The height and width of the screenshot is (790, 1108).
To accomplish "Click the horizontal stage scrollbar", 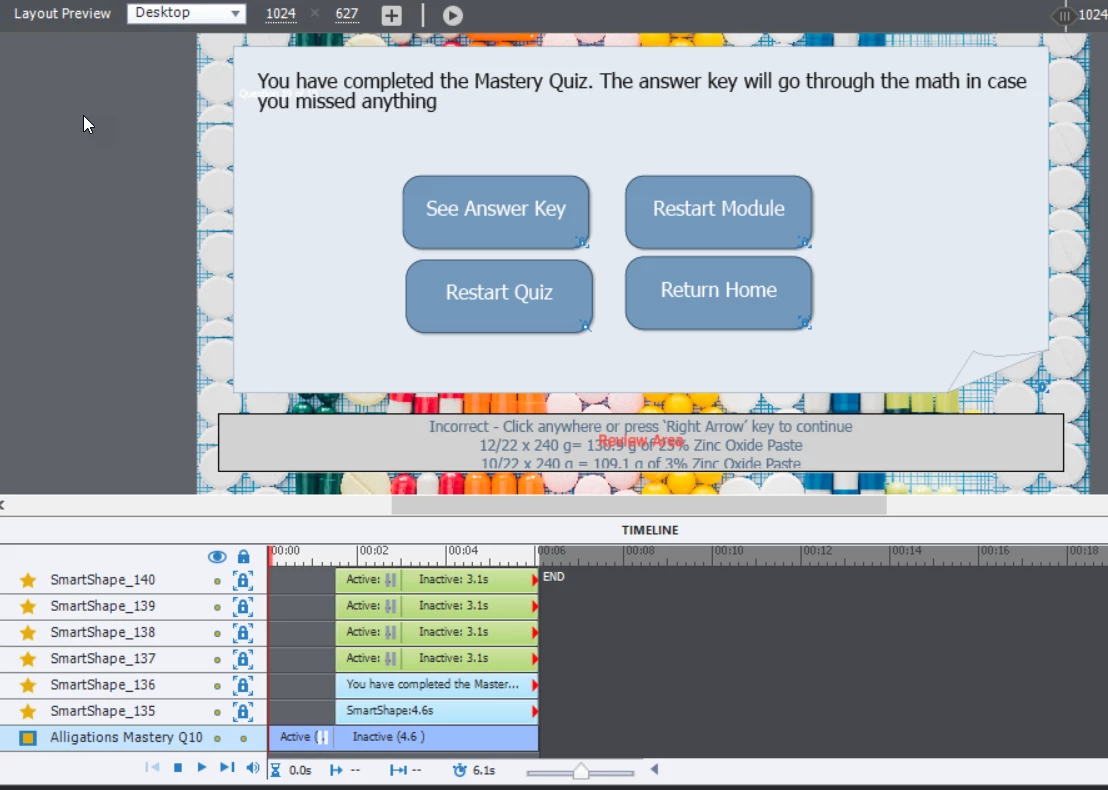I will (639, 505).
